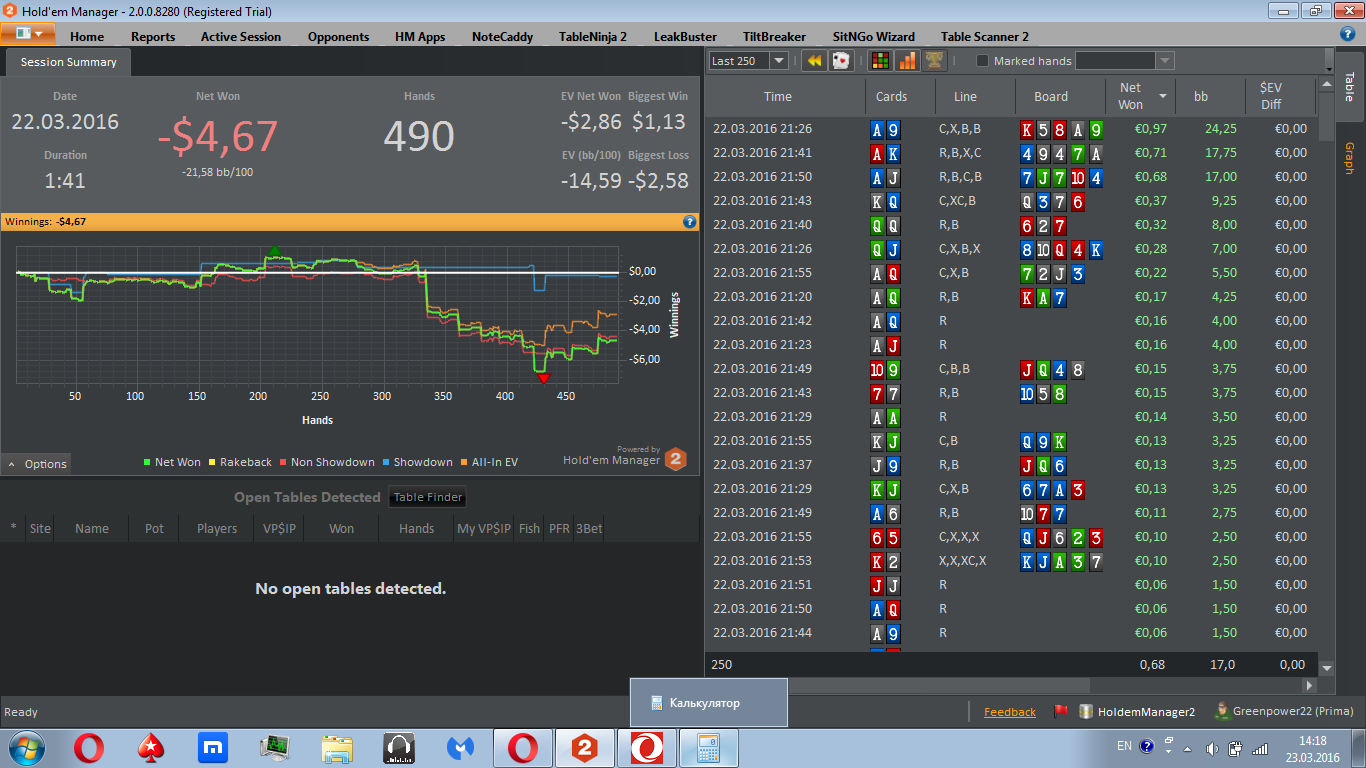Screen dimensions: 1366x768
Task: Click the red flag icon in status bar
Action: click(x=1061, y=712)
